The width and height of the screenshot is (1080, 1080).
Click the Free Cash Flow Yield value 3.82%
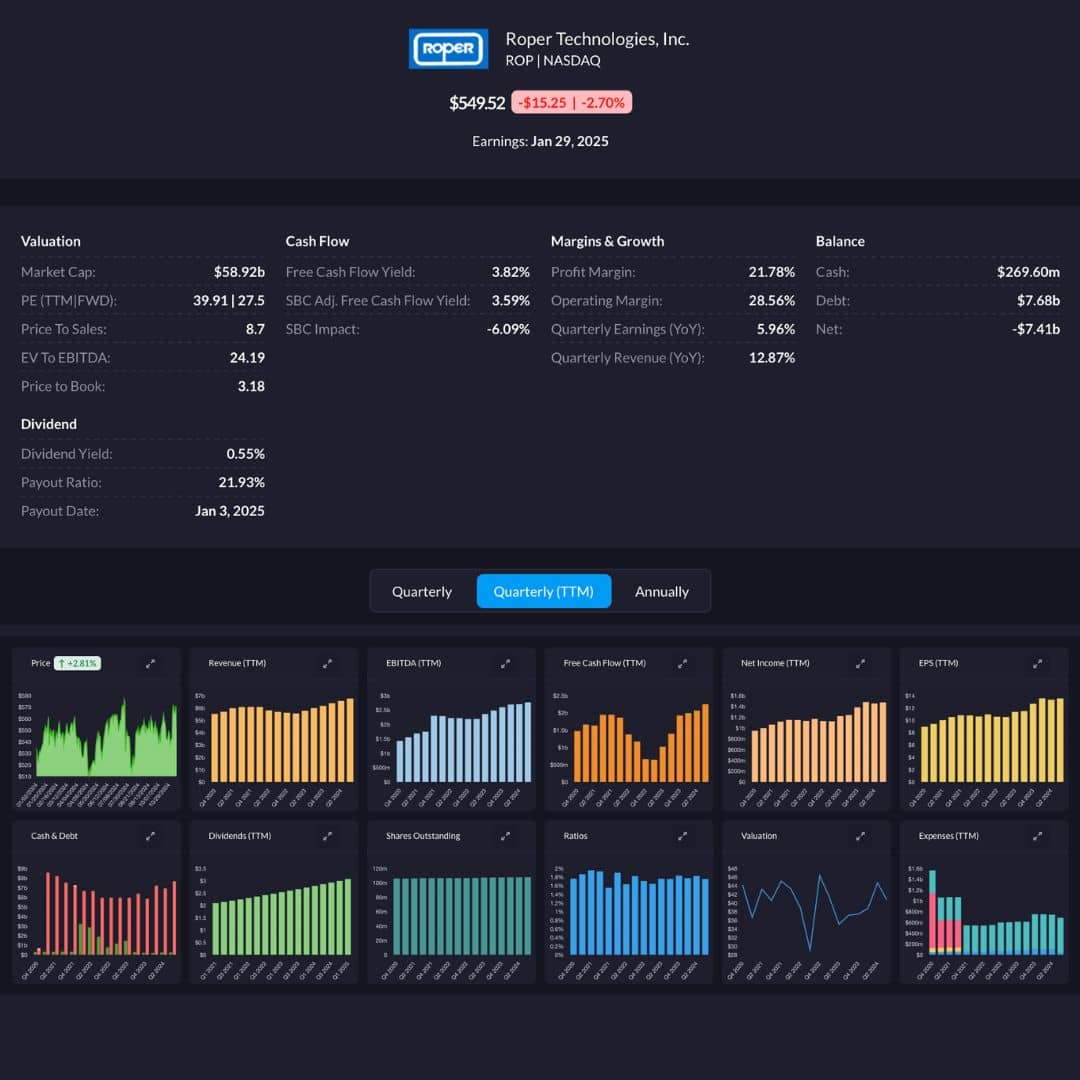coord(510,272)
